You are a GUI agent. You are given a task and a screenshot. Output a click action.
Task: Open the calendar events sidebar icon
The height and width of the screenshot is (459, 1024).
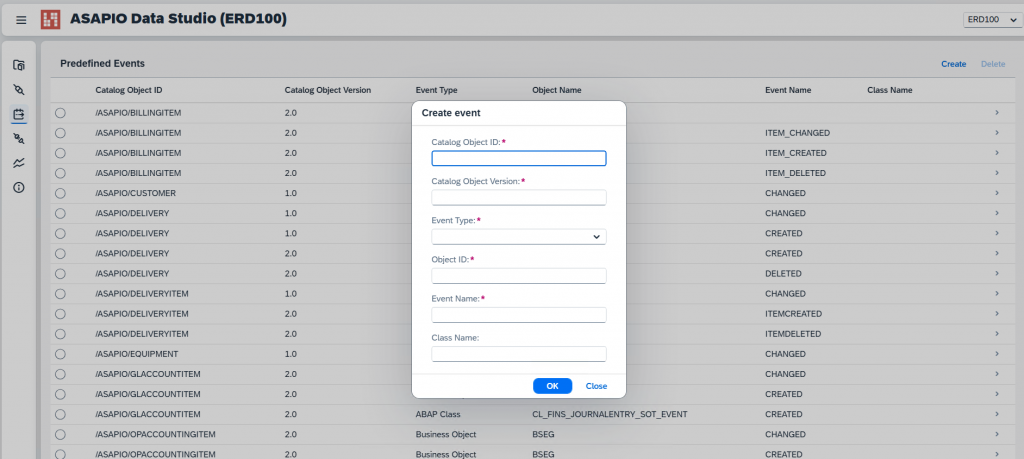pyautogui.click(x=19, y=114)
